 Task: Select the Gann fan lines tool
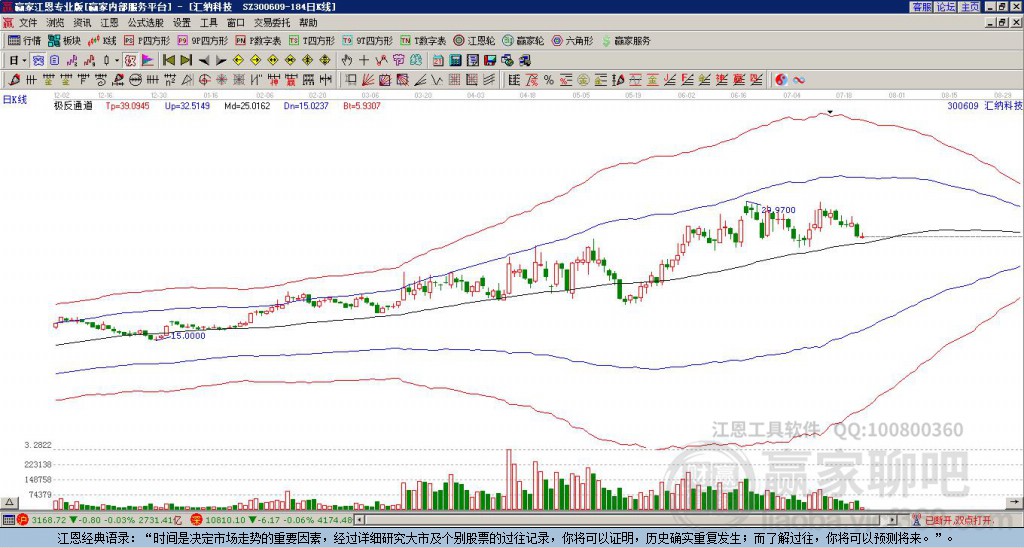(368, 80)
